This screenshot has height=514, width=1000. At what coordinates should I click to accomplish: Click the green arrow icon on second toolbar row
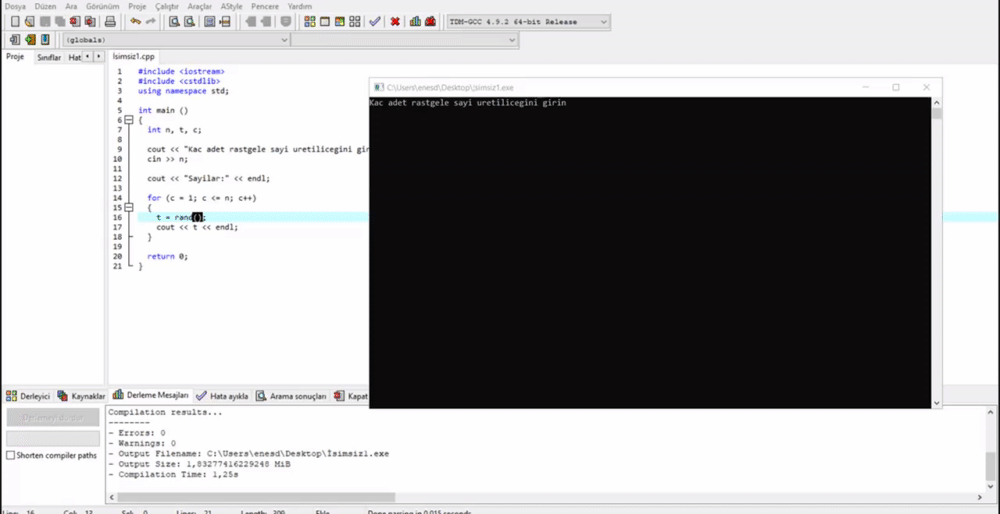click(x=30, y=40)
